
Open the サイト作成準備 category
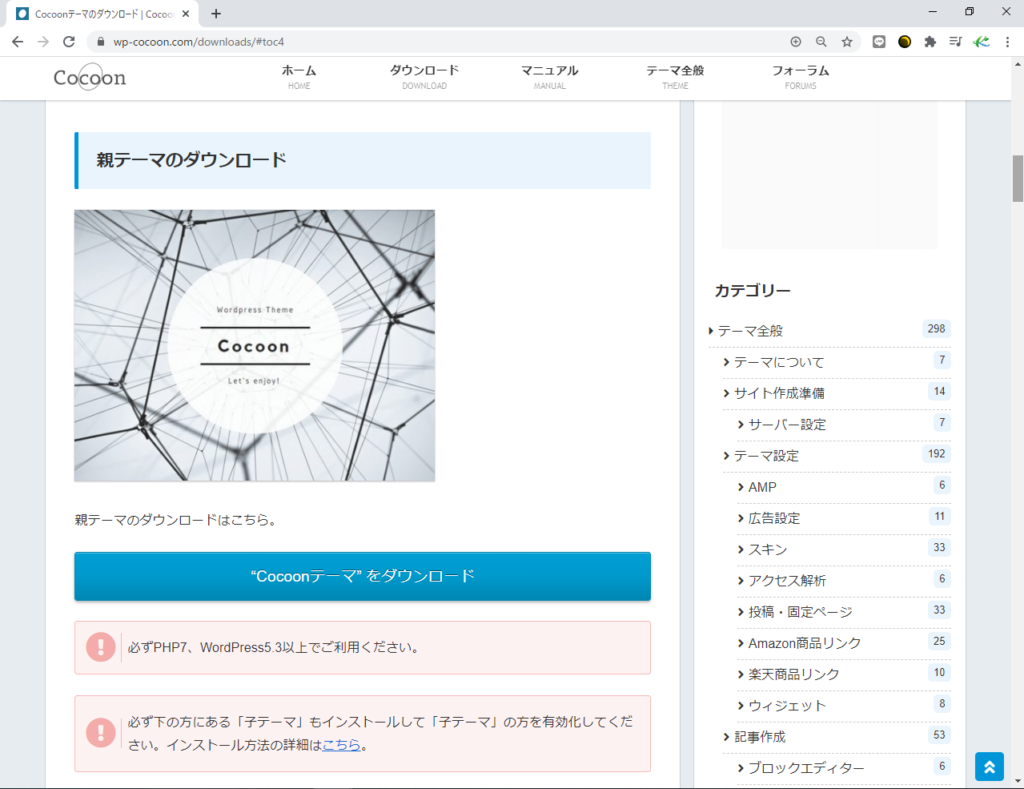point(779,393)
